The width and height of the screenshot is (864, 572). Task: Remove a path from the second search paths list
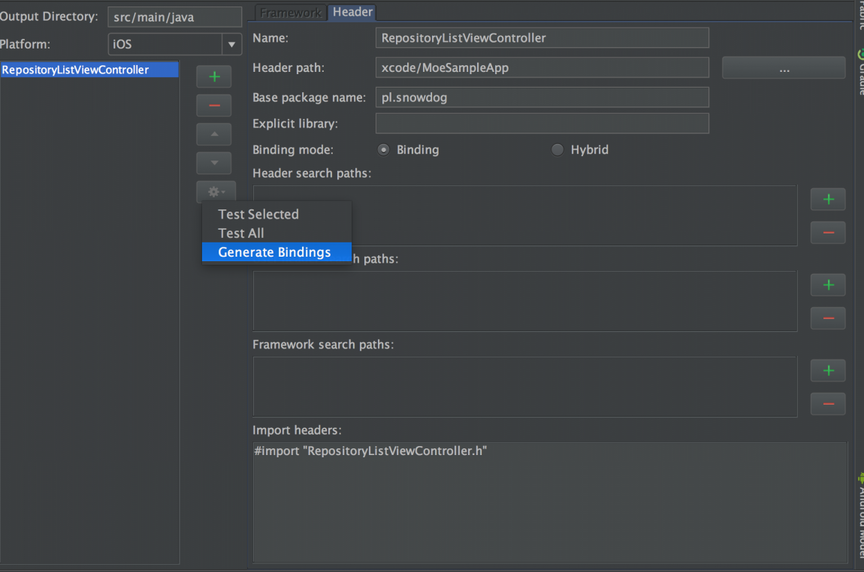(828, 318)
